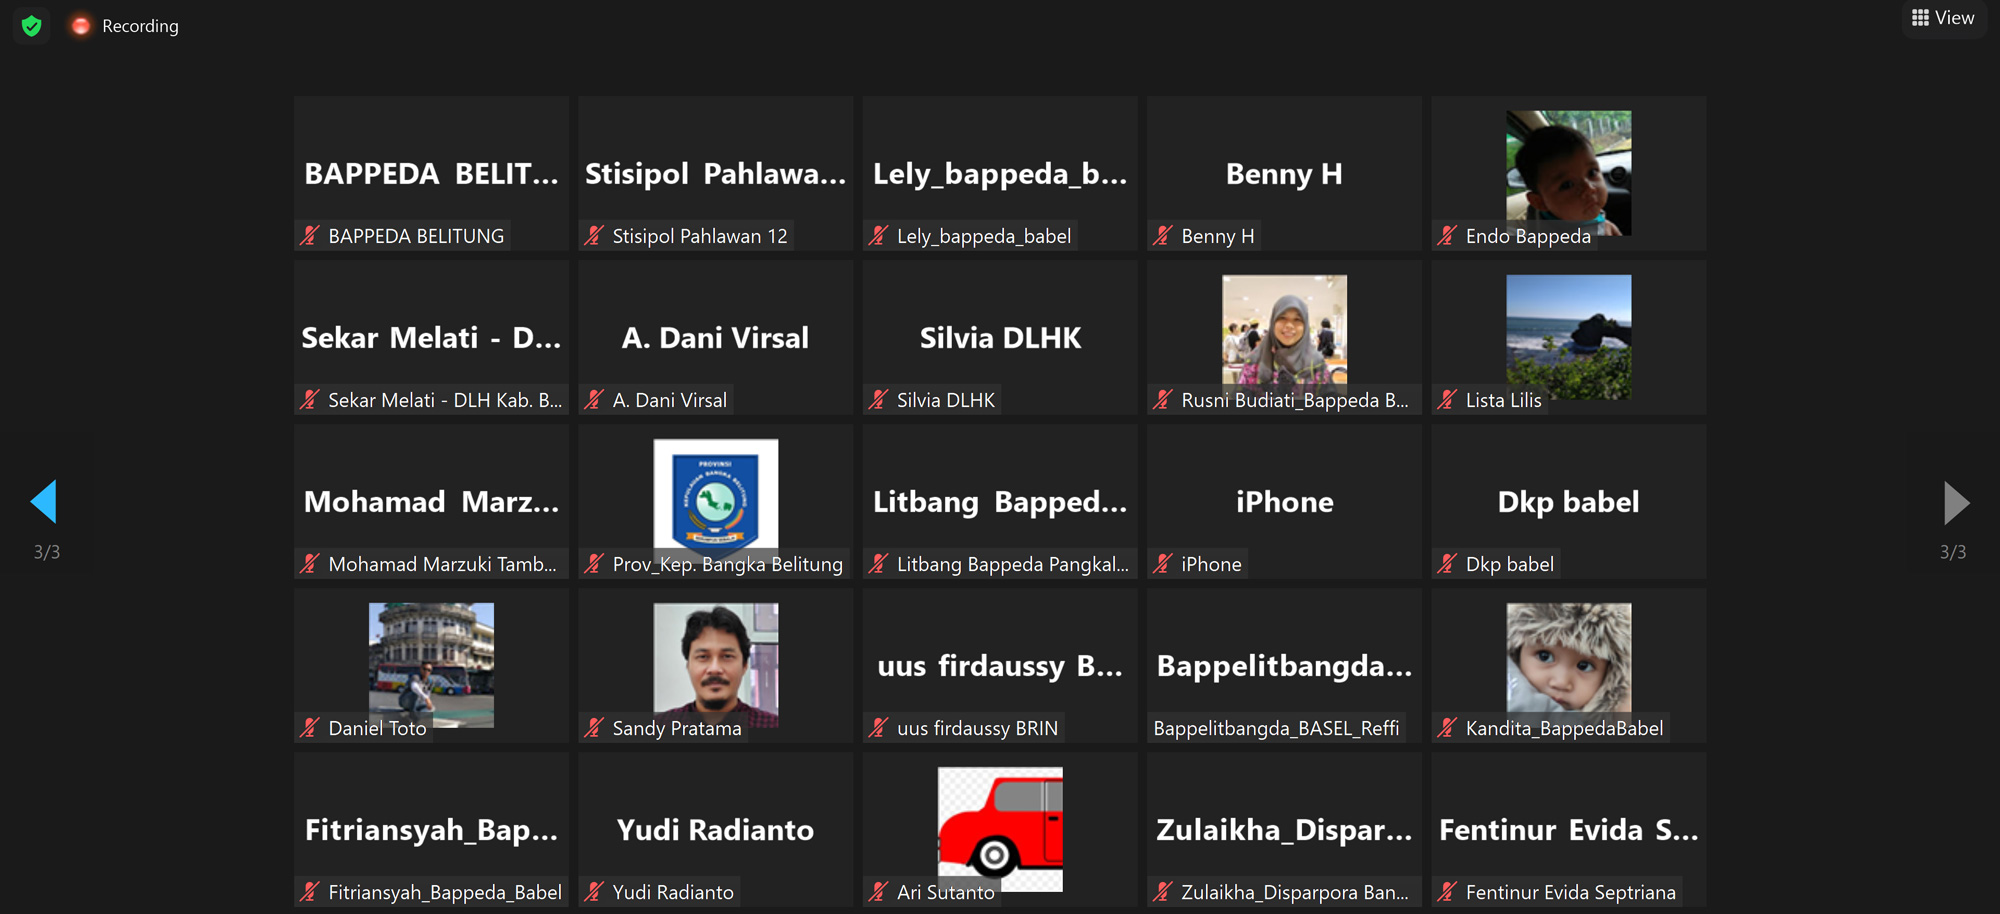Select Rusni Budiati's profile photo
This screenshot has height=914, width=2000.
tap(1284, 330)
